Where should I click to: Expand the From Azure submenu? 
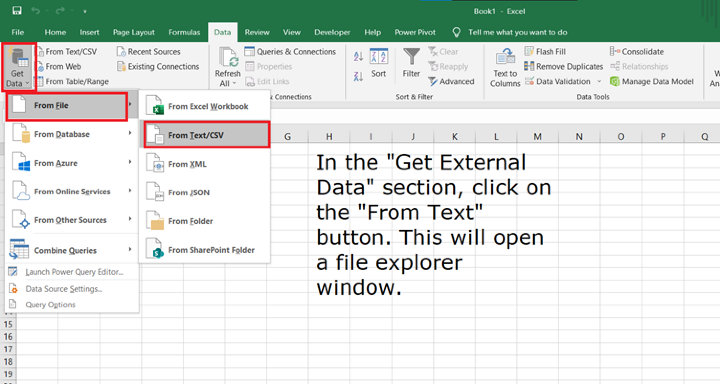tap(72, 163)
